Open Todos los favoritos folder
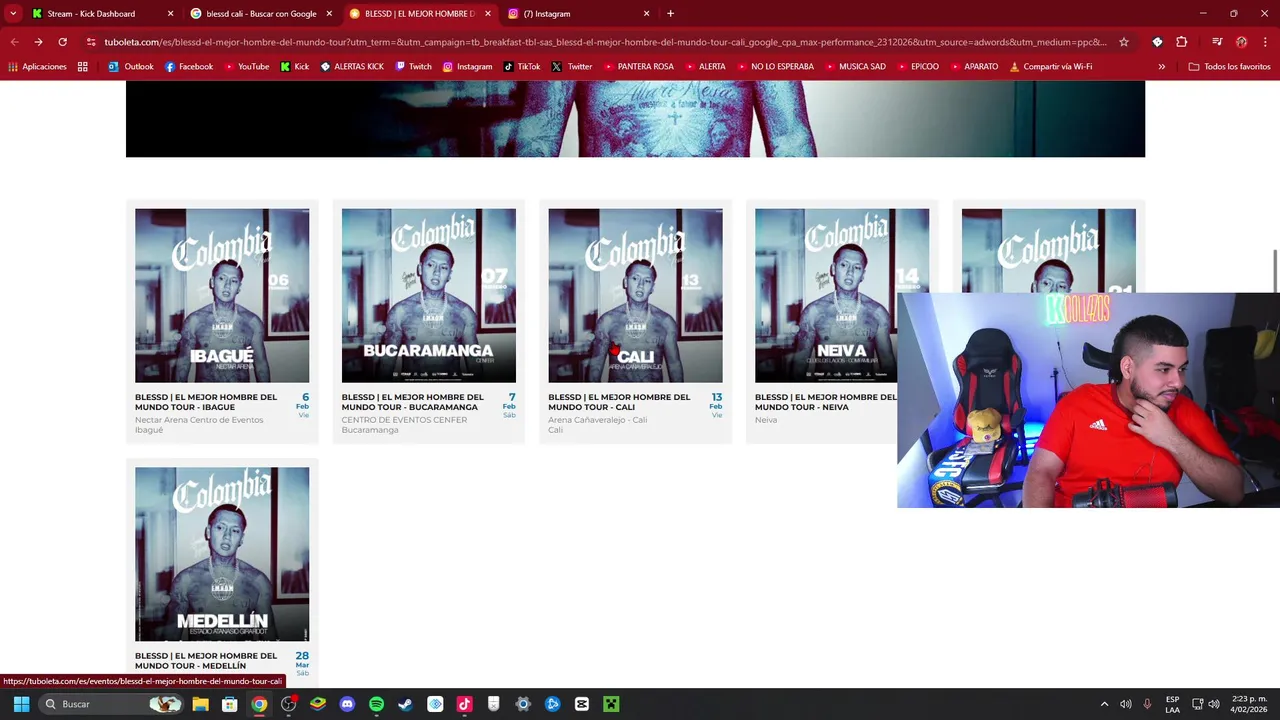The height and width of the screenshot is (720, 1280). coord(1229,67)
